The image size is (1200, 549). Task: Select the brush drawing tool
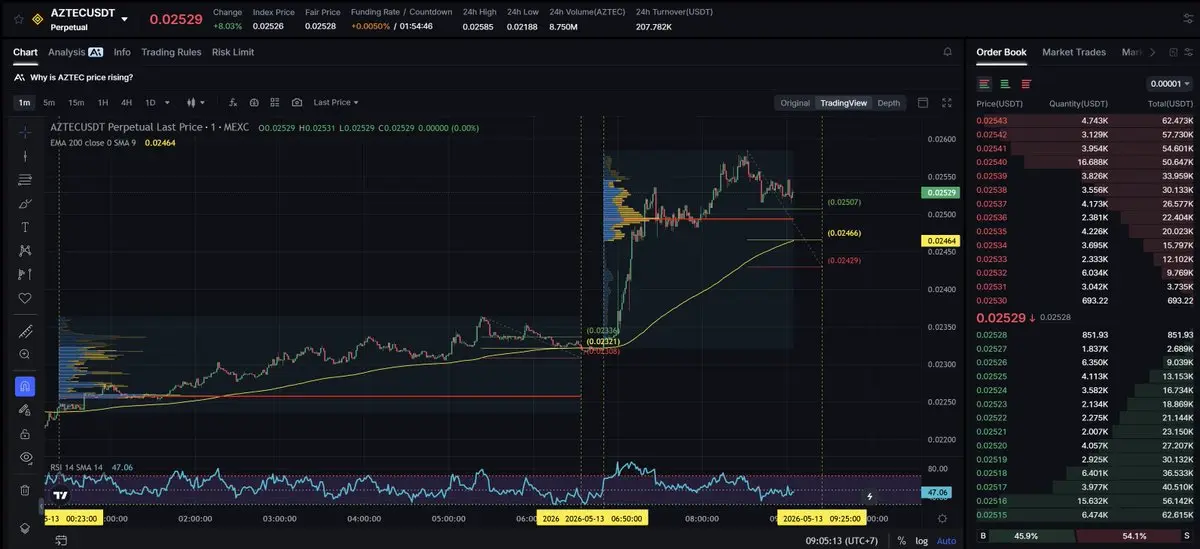click(x=25, y=203)
